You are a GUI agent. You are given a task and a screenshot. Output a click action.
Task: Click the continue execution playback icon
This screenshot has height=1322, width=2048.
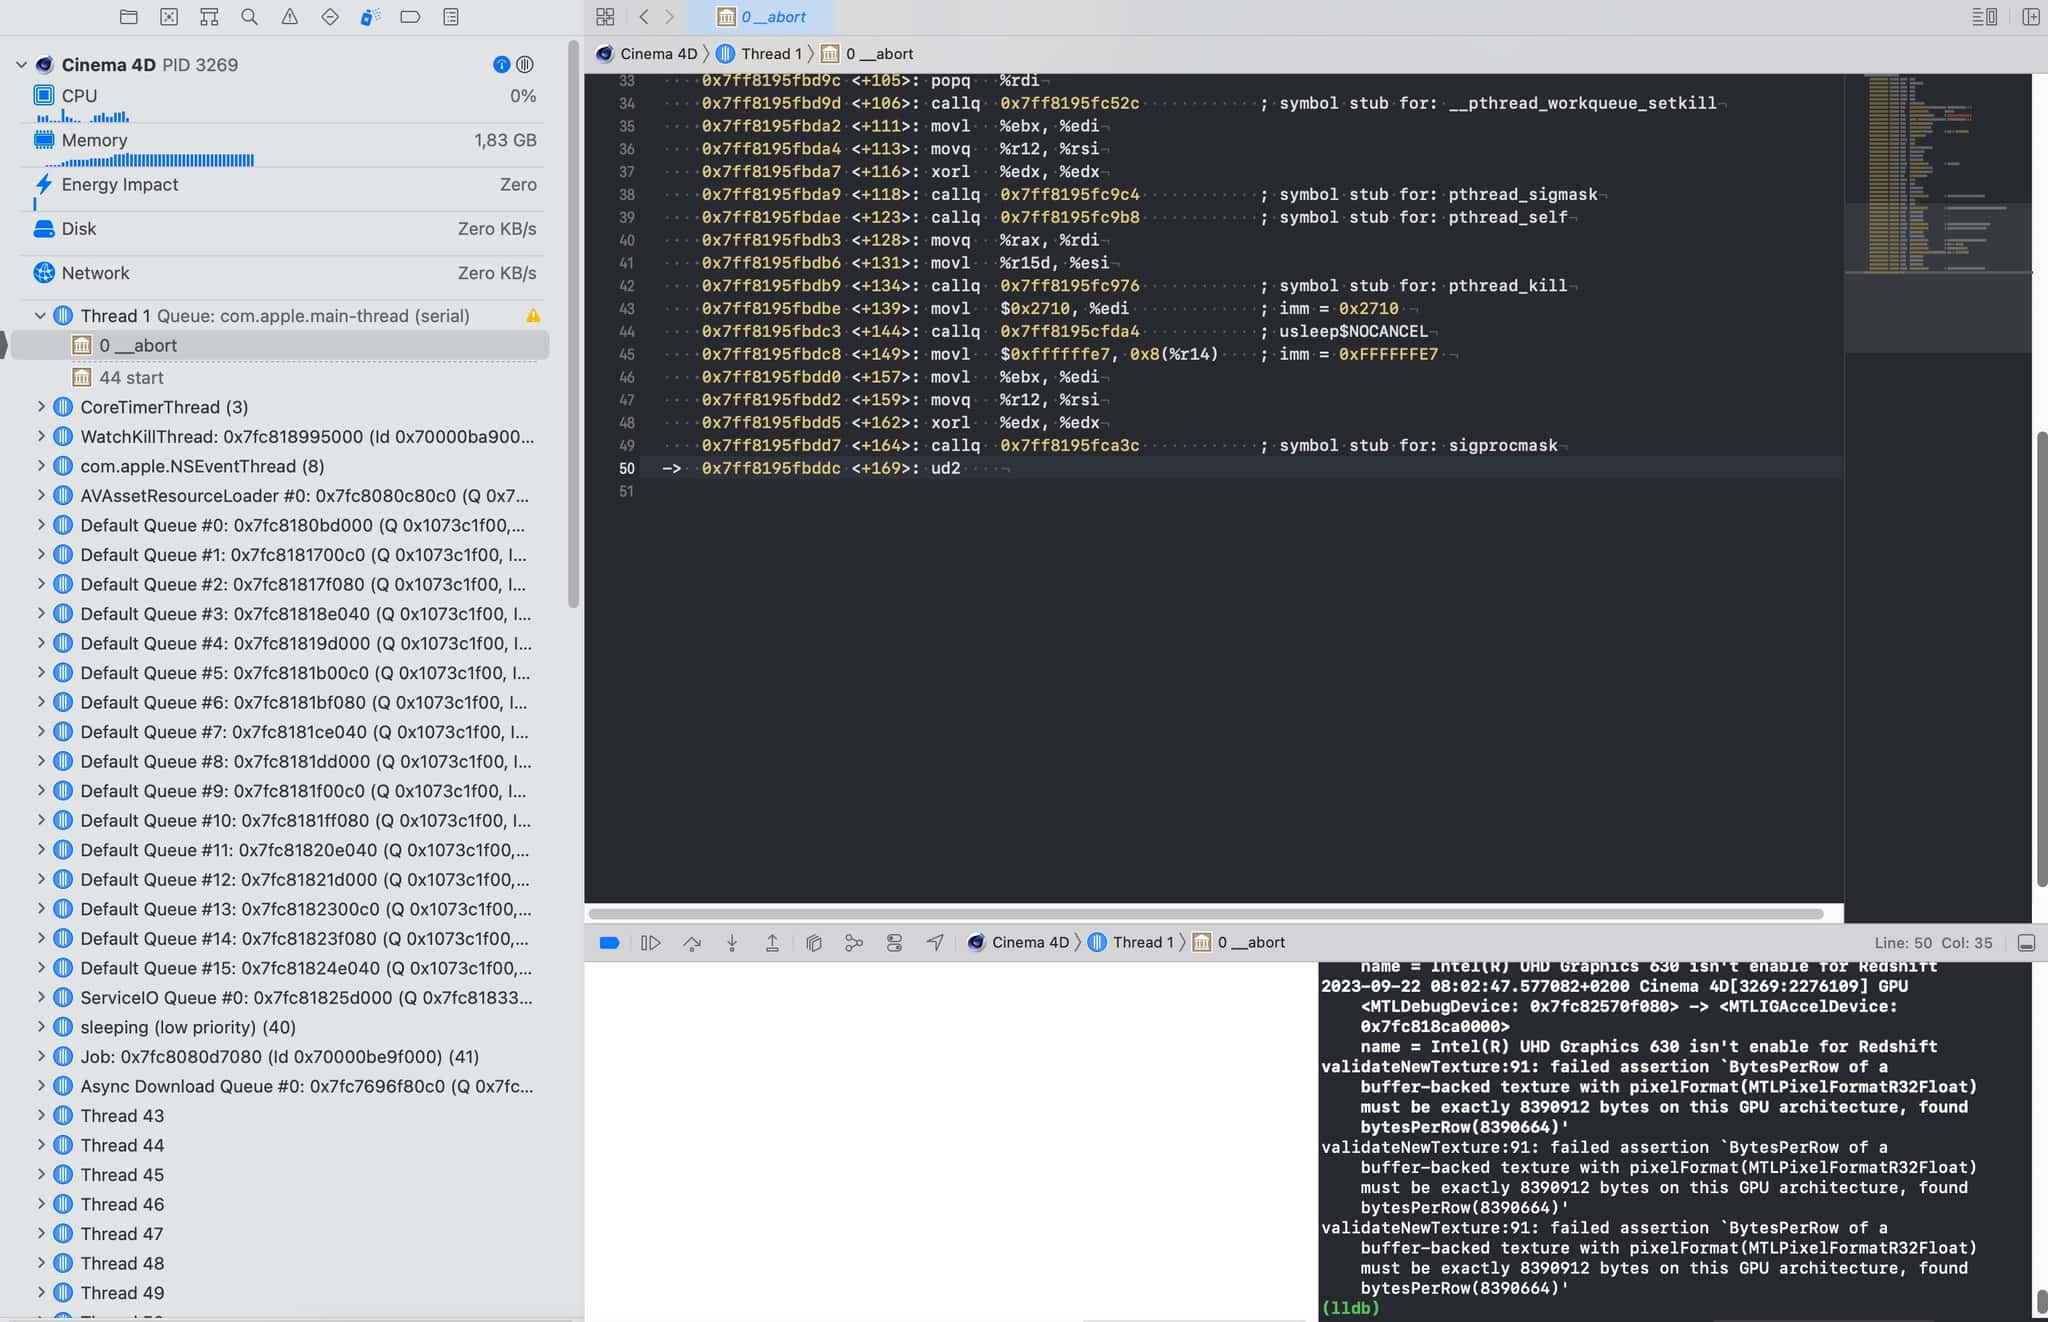[x=649, y=942]
